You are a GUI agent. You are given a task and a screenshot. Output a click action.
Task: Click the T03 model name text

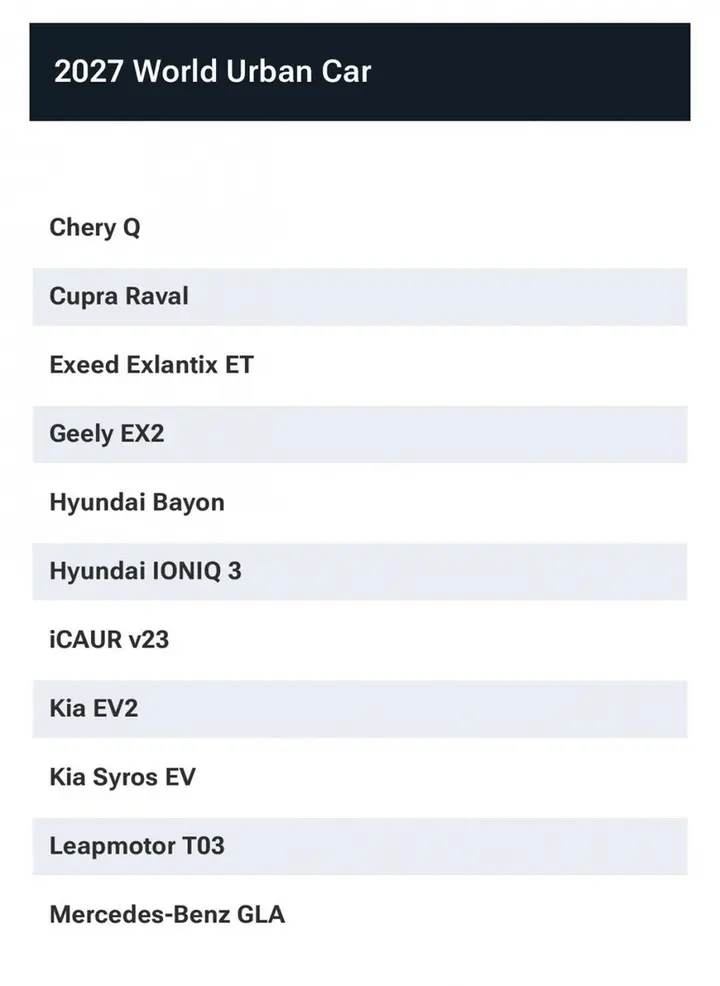tap(203, 846)
